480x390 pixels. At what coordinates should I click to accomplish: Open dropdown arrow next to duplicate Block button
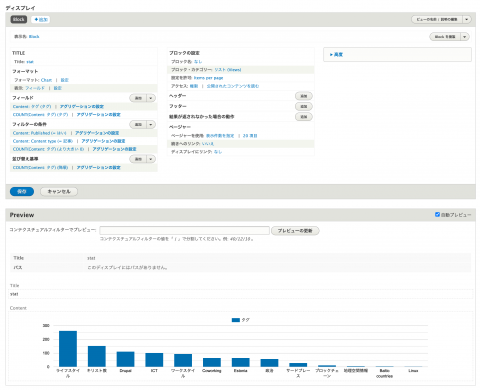point(465,37)
